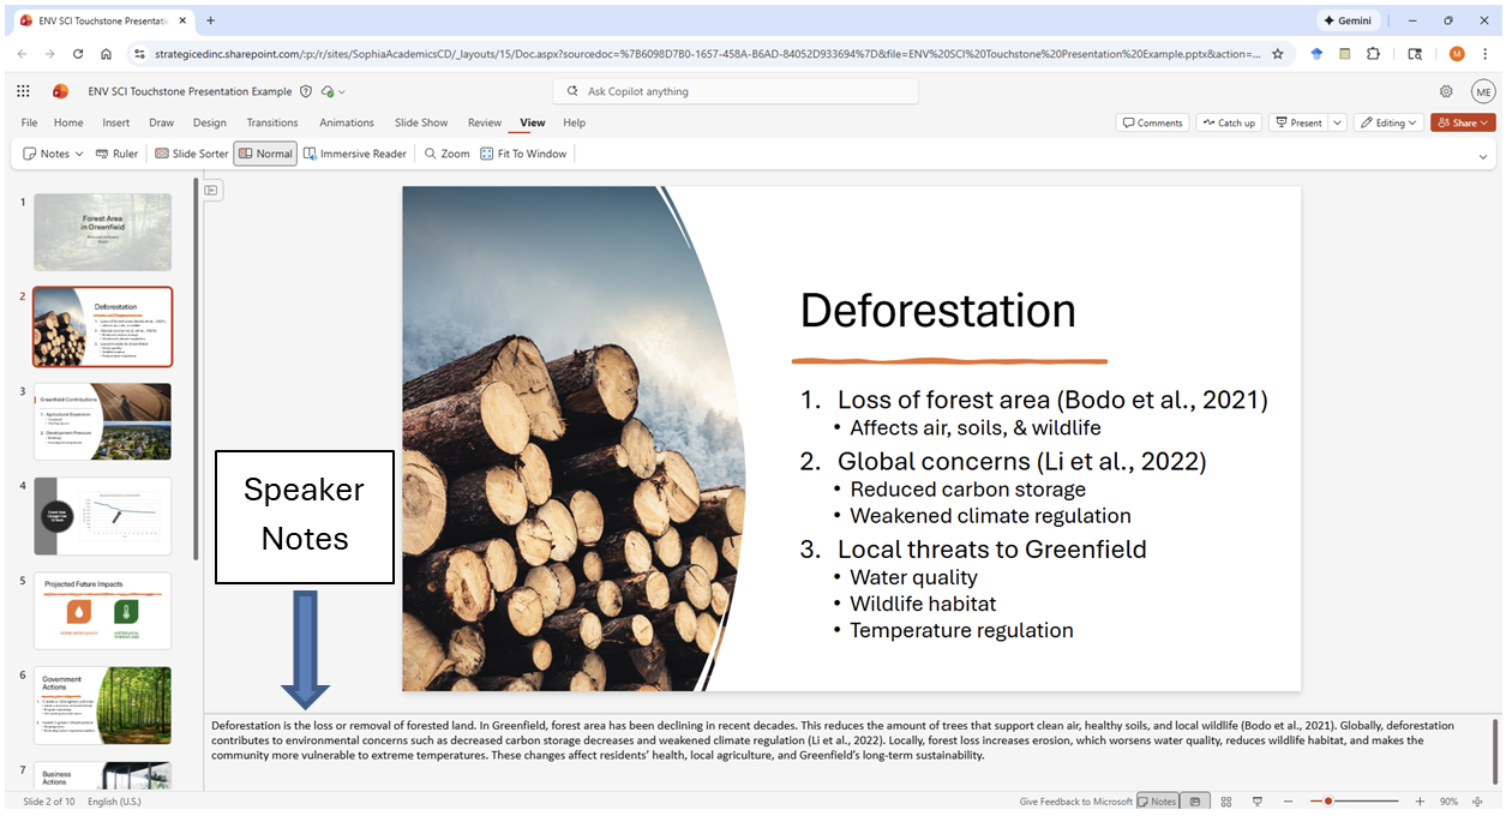Viewport: 1506px width, 822px height.
Task: Click the PowerPoint logo icon beside the file name
Action: click(60, 91)
